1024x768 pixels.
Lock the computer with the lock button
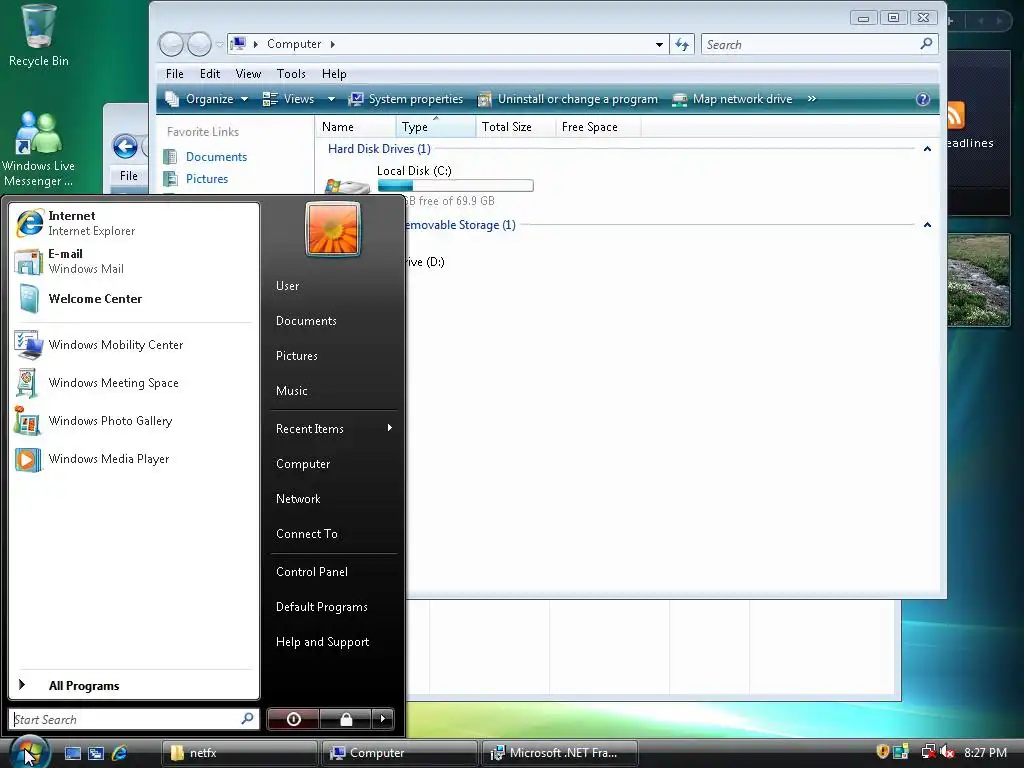(x=345, y=719)
